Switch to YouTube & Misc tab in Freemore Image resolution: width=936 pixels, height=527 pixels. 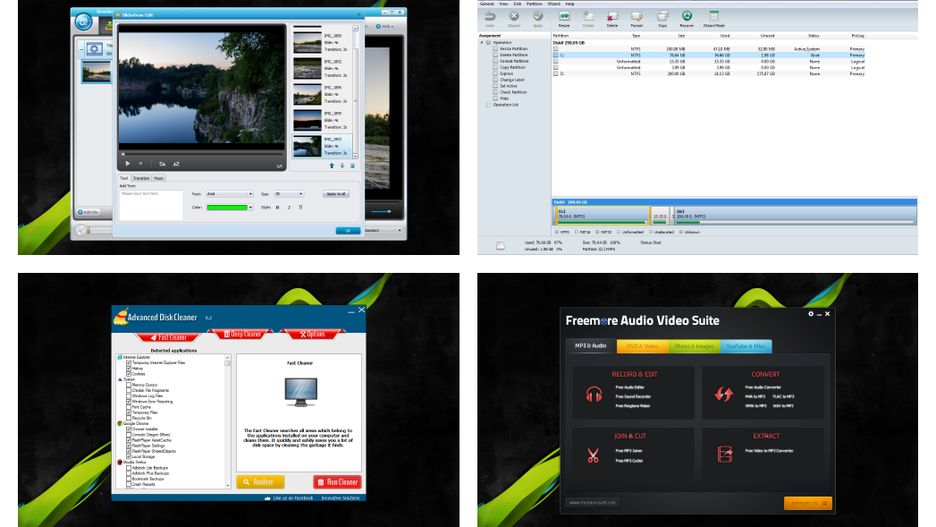(746, 346)
